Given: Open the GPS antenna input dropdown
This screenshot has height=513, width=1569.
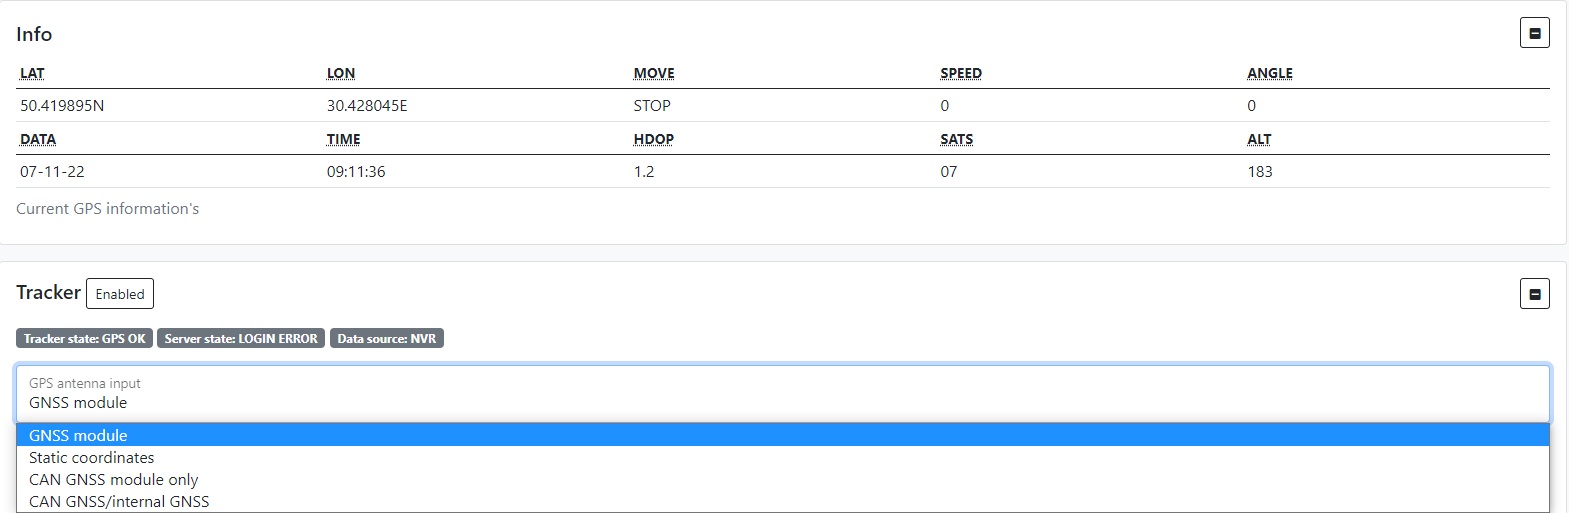Looking at the screenshot, I should click(782, 394).
